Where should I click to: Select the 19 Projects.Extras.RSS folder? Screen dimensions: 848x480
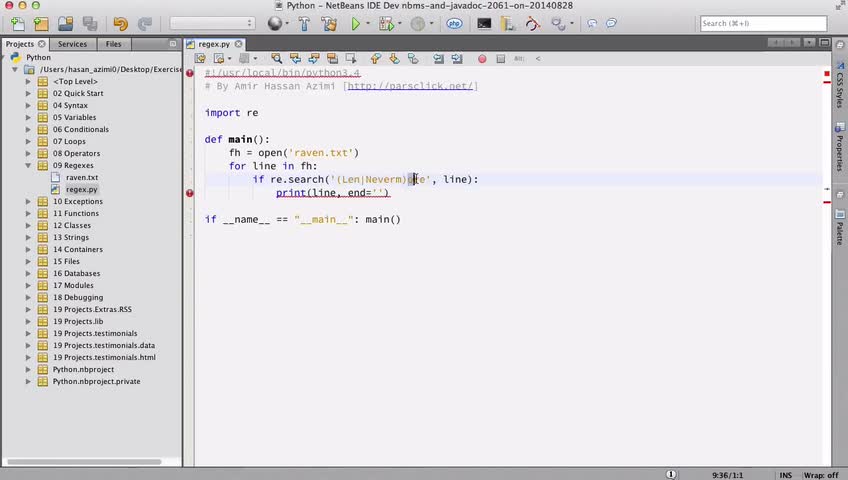92,309
